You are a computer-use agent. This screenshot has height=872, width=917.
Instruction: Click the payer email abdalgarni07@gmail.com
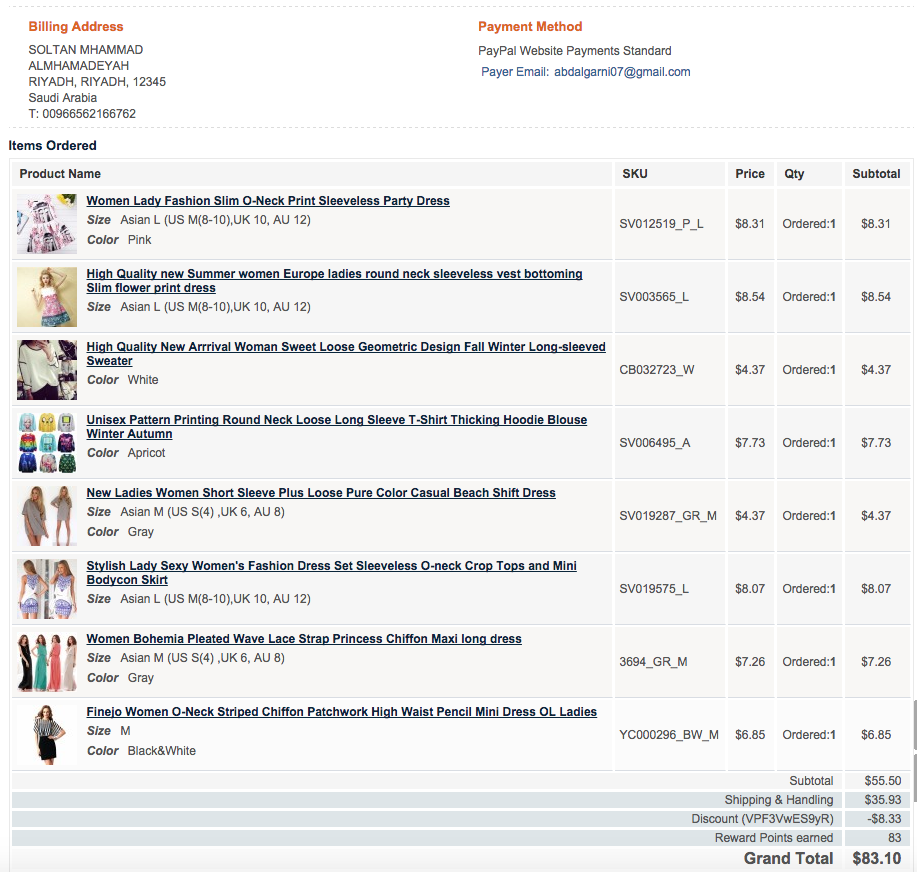(x=622, y=72)
